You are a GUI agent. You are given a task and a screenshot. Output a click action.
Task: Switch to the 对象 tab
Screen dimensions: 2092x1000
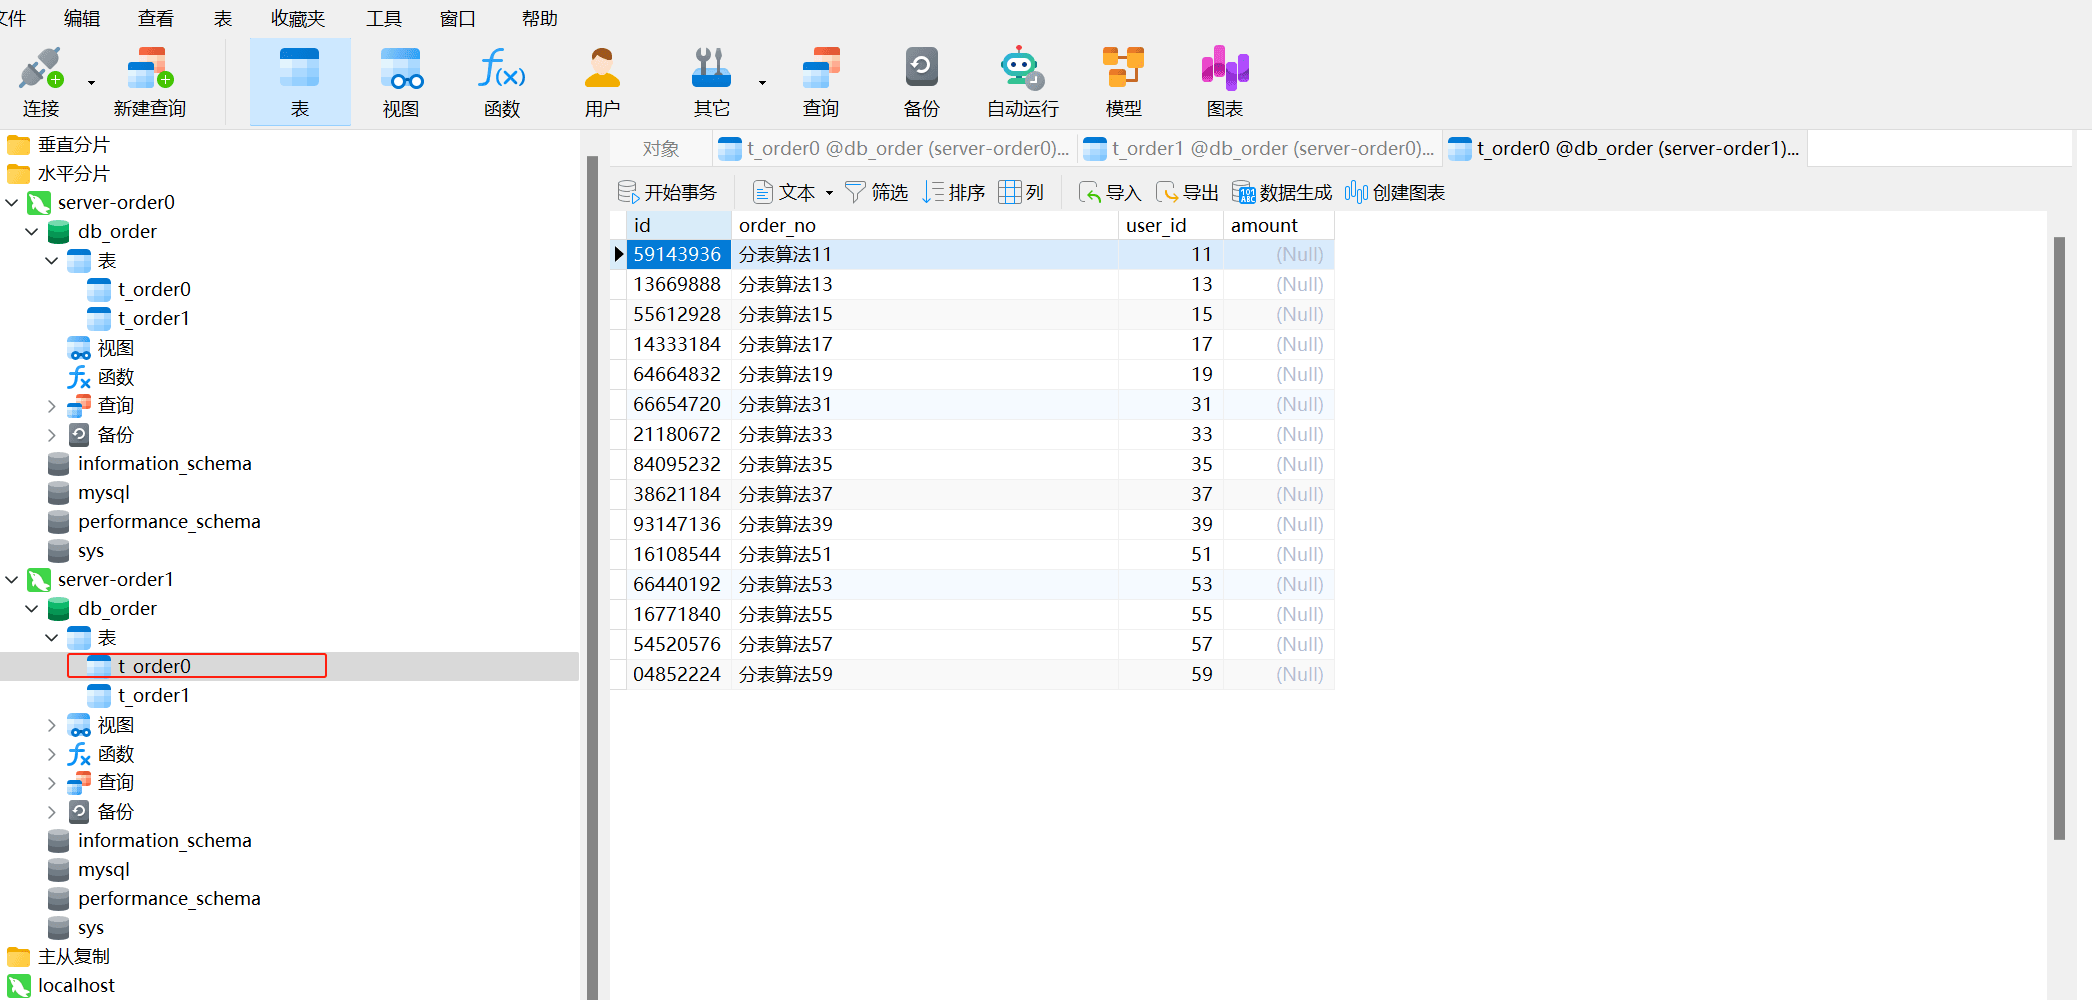pos(661,149)
